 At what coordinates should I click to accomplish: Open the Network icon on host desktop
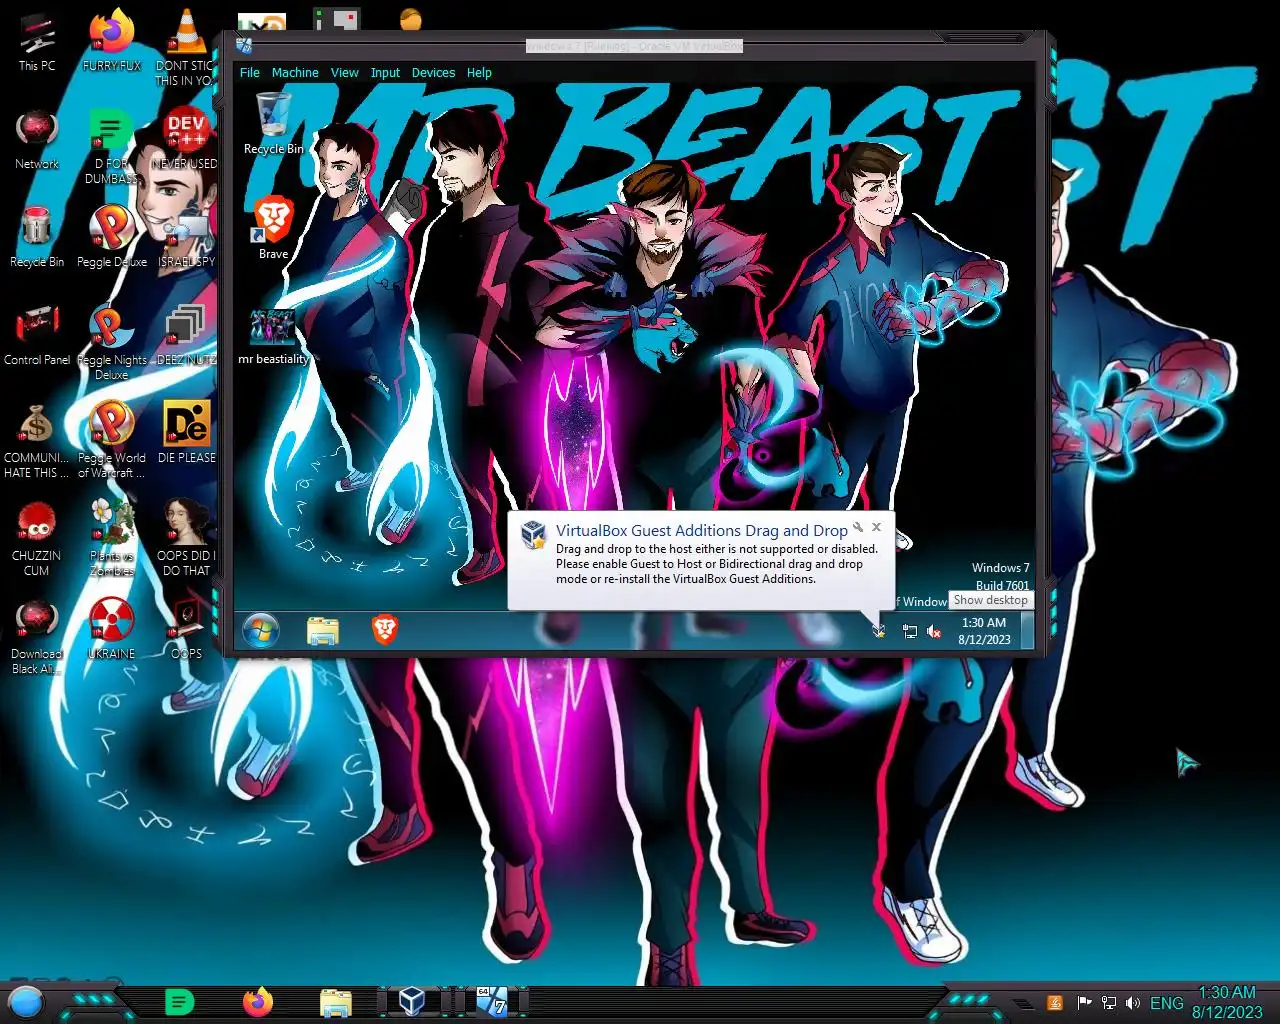tap(37, 139)
